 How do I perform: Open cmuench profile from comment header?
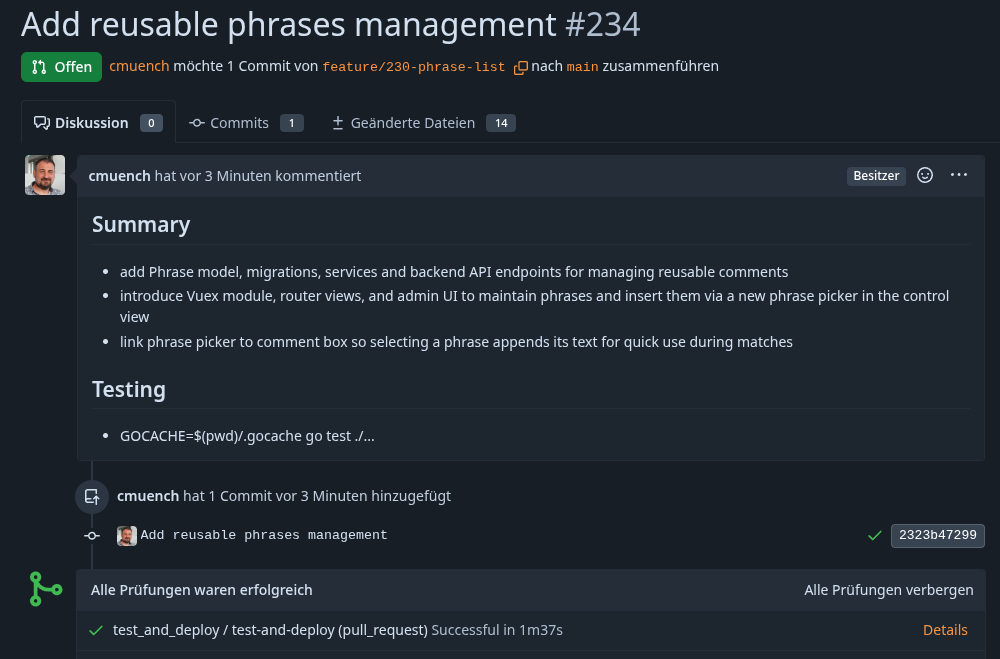pos(119,176)
